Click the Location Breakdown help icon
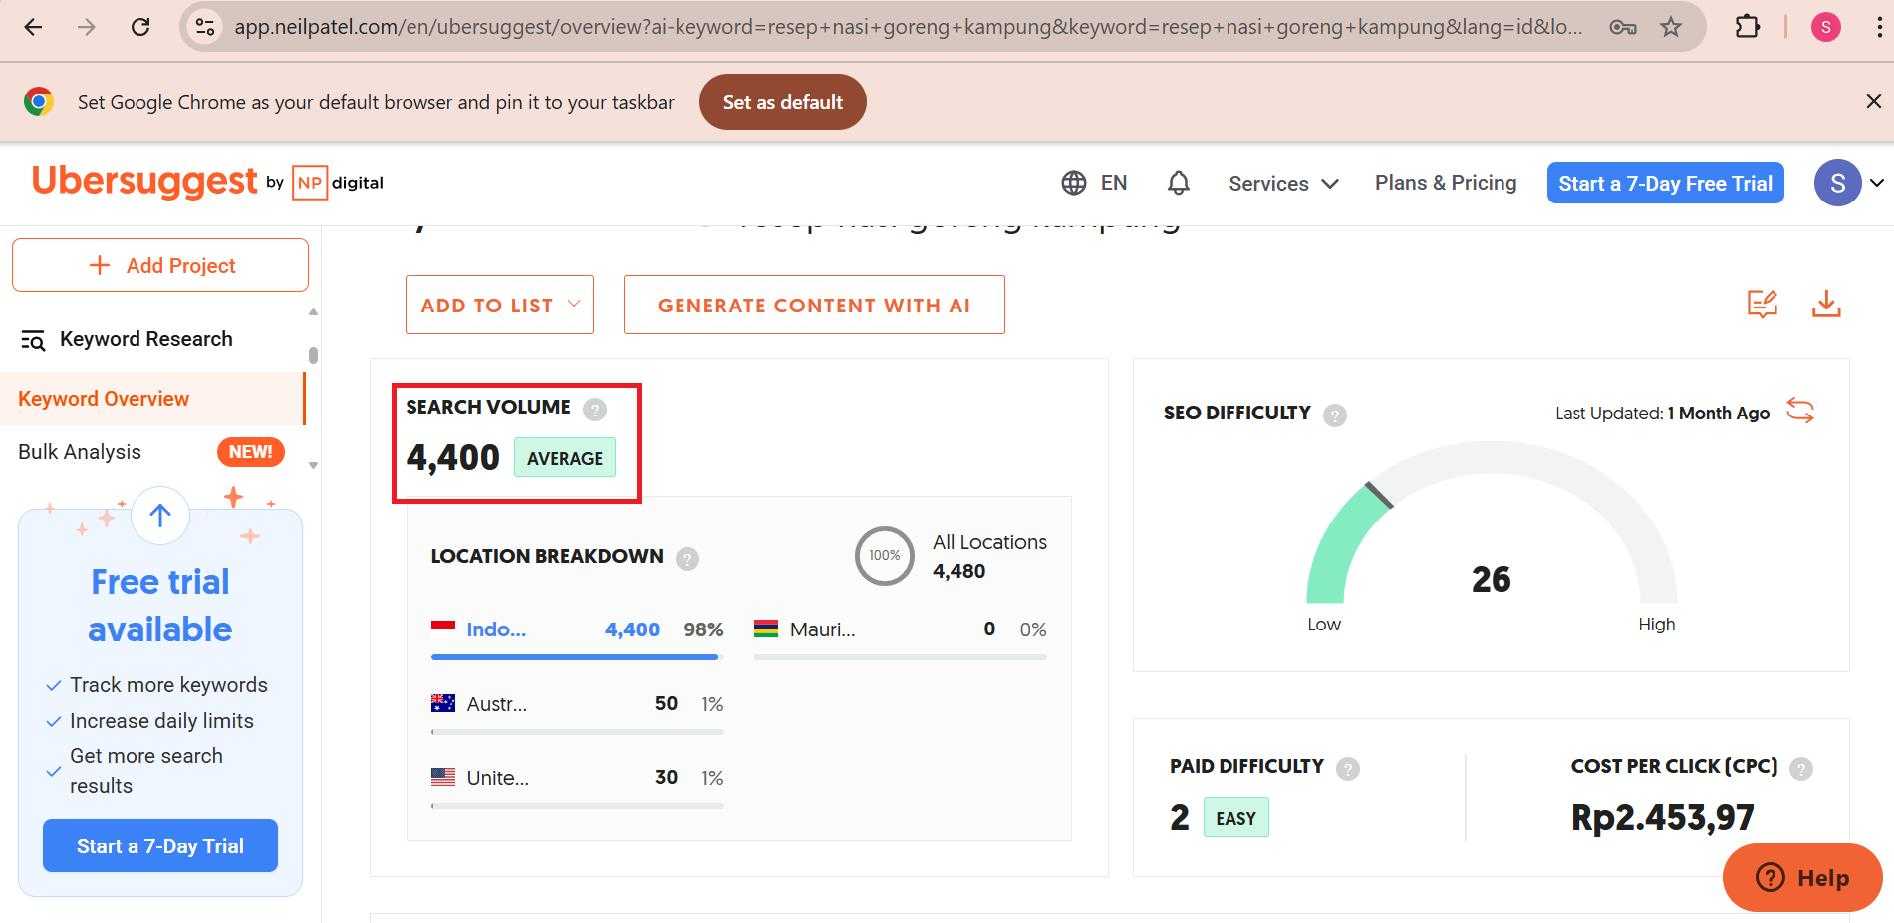This screenshot has width=1894, height=923. [x=687, y=558]
